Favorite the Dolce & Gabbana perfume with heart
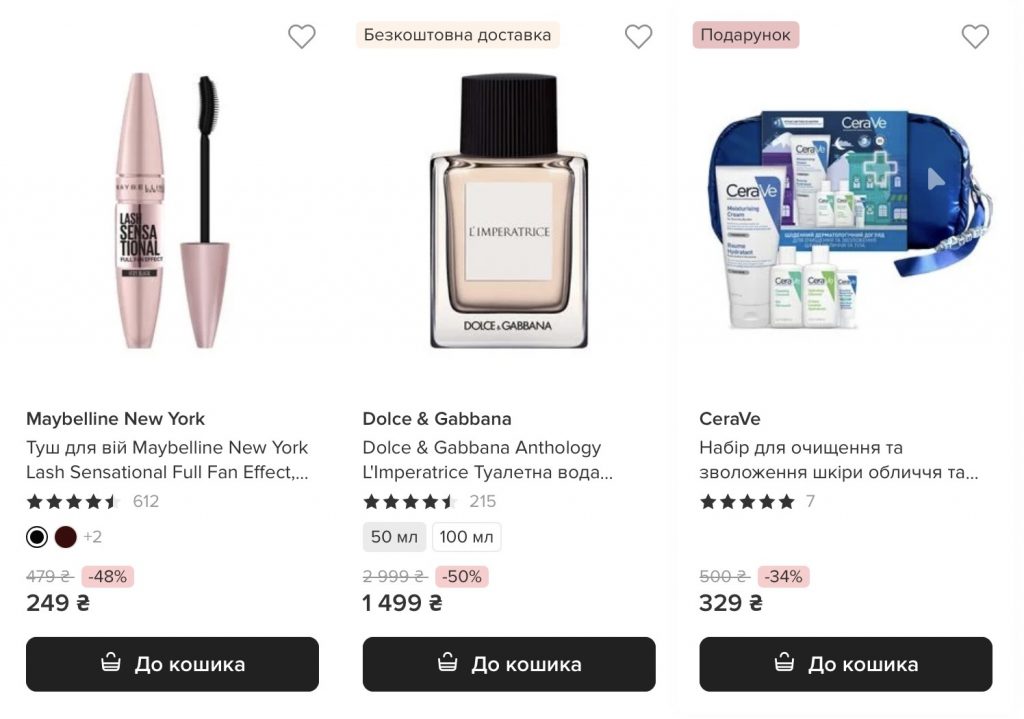This screenshot has width=1024, height=719. pos(638,37)
